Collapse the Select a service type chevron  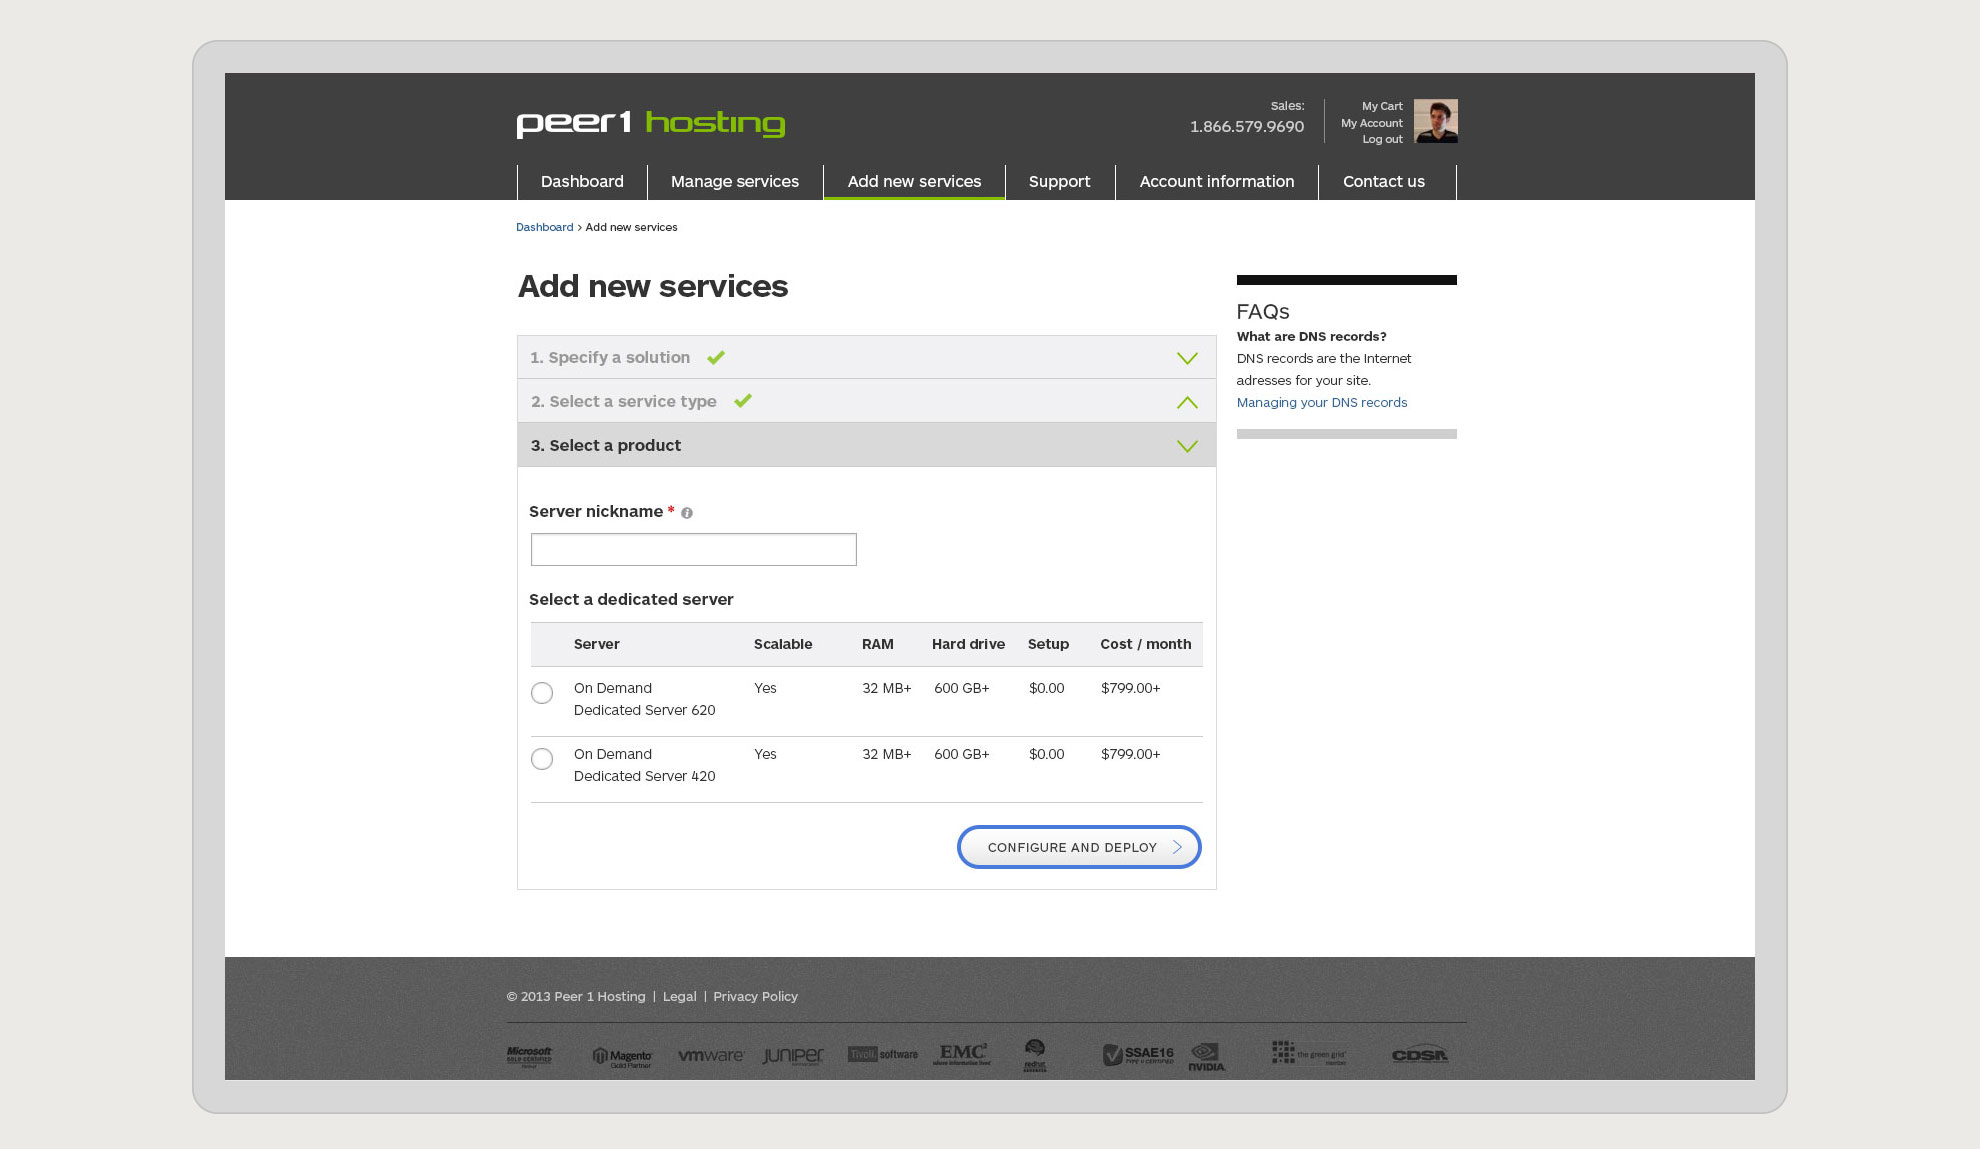click(x=1187, y=402)
